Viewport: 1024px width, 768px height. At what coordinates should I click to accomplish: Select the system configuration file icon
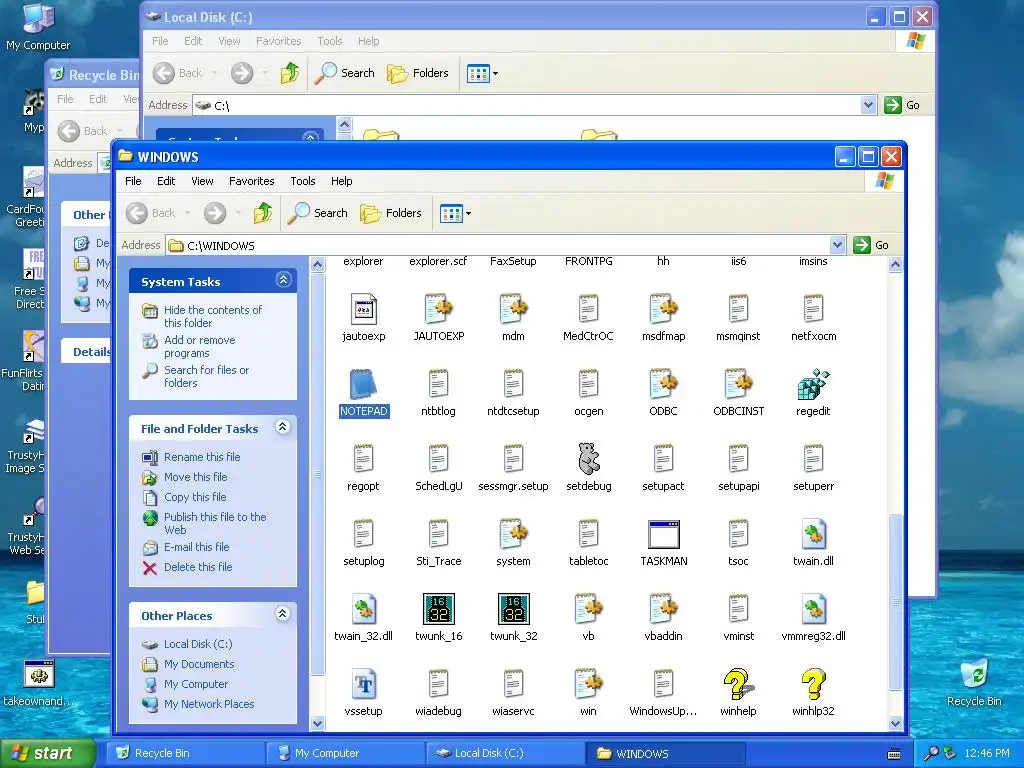tap(513, 534)
